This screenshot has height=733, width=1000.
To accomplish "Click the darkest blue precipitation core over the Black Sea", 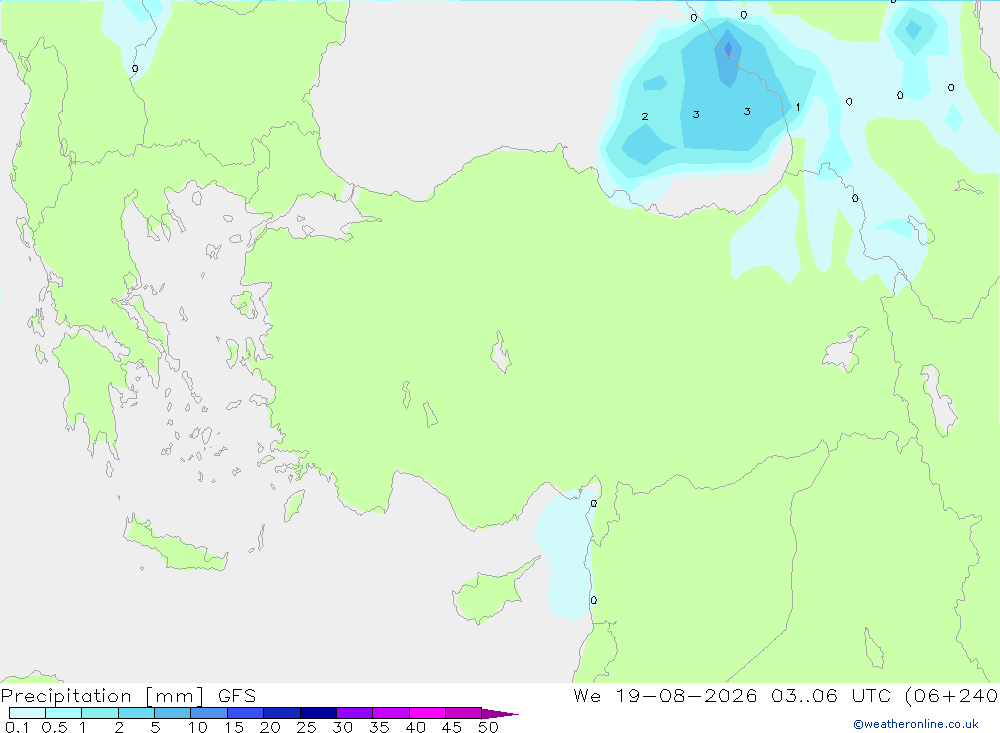I will 728,48.
